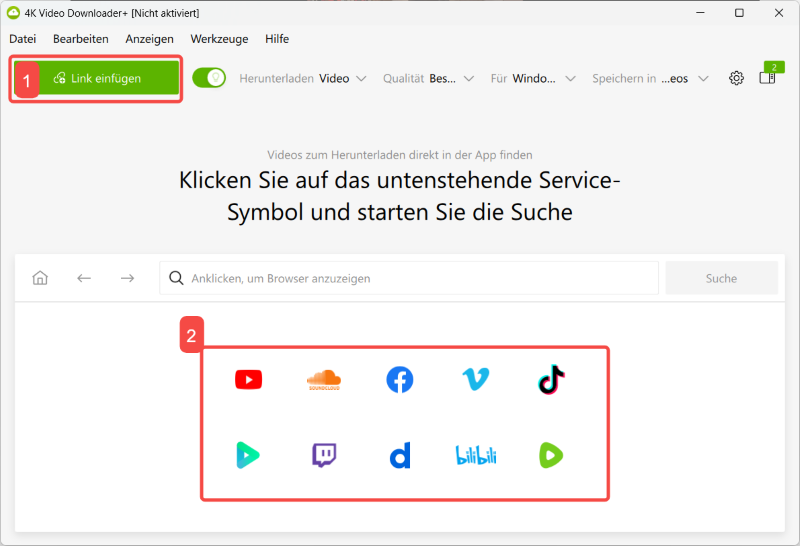Click the 4K Video Downloader app logo
The width and height of the screenshot is (800, 546).
tap(13, 13)
